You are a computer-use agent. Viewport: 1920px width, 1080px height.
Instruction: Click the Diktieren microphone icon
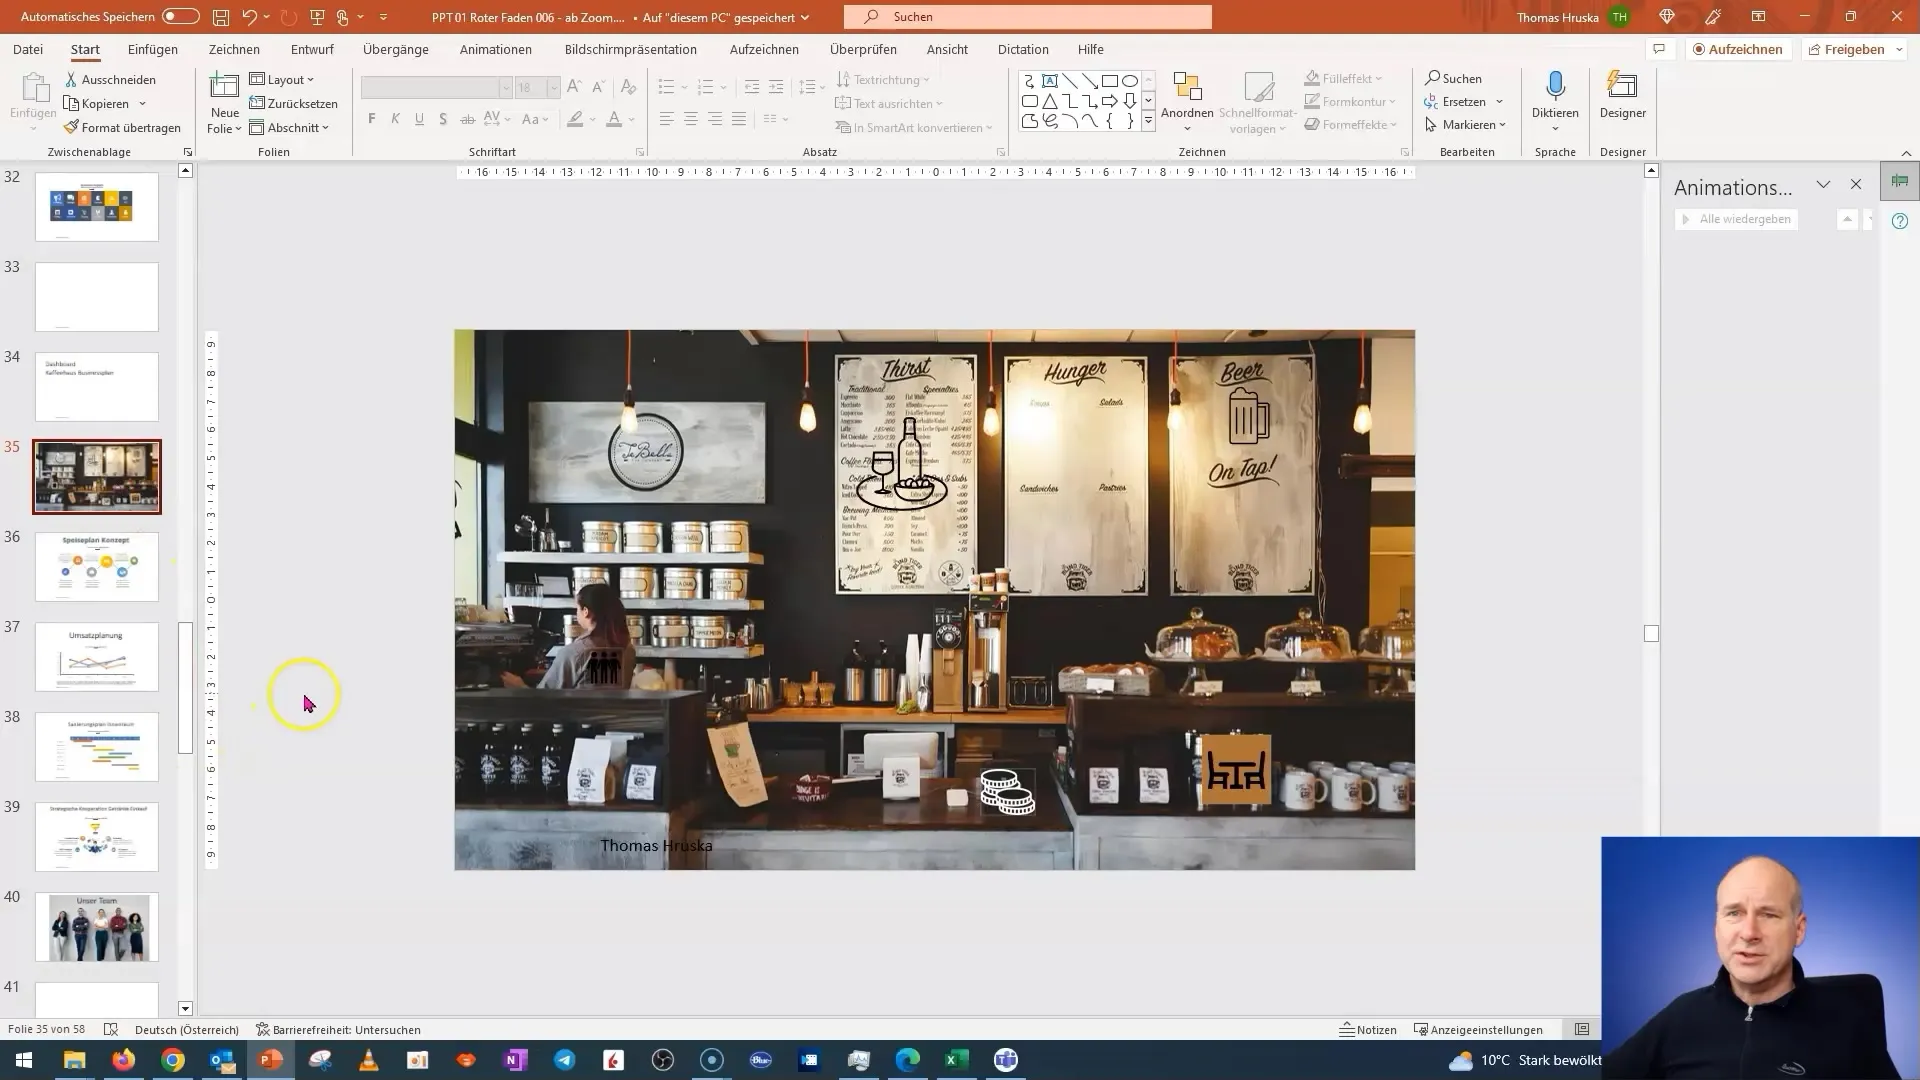(1555, 86)
